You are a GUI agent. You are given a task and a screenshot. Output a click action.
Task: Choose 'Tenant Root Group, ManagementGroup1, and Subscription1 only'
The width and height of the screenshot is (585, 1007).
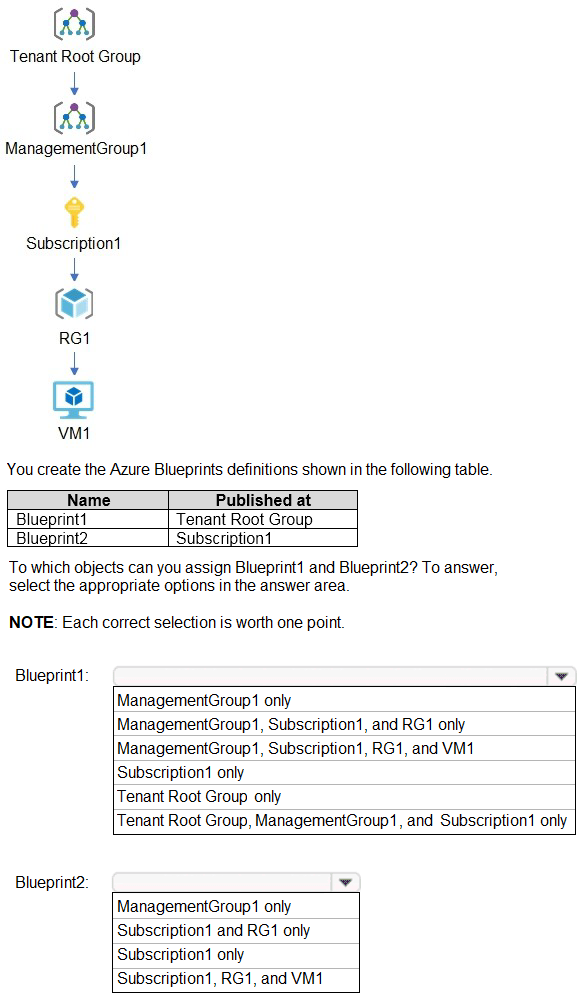[344, 821]
